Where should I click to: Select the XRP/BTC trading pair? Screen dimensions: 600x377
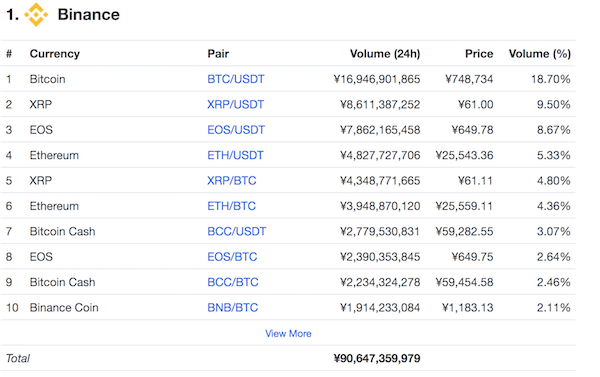232,181
